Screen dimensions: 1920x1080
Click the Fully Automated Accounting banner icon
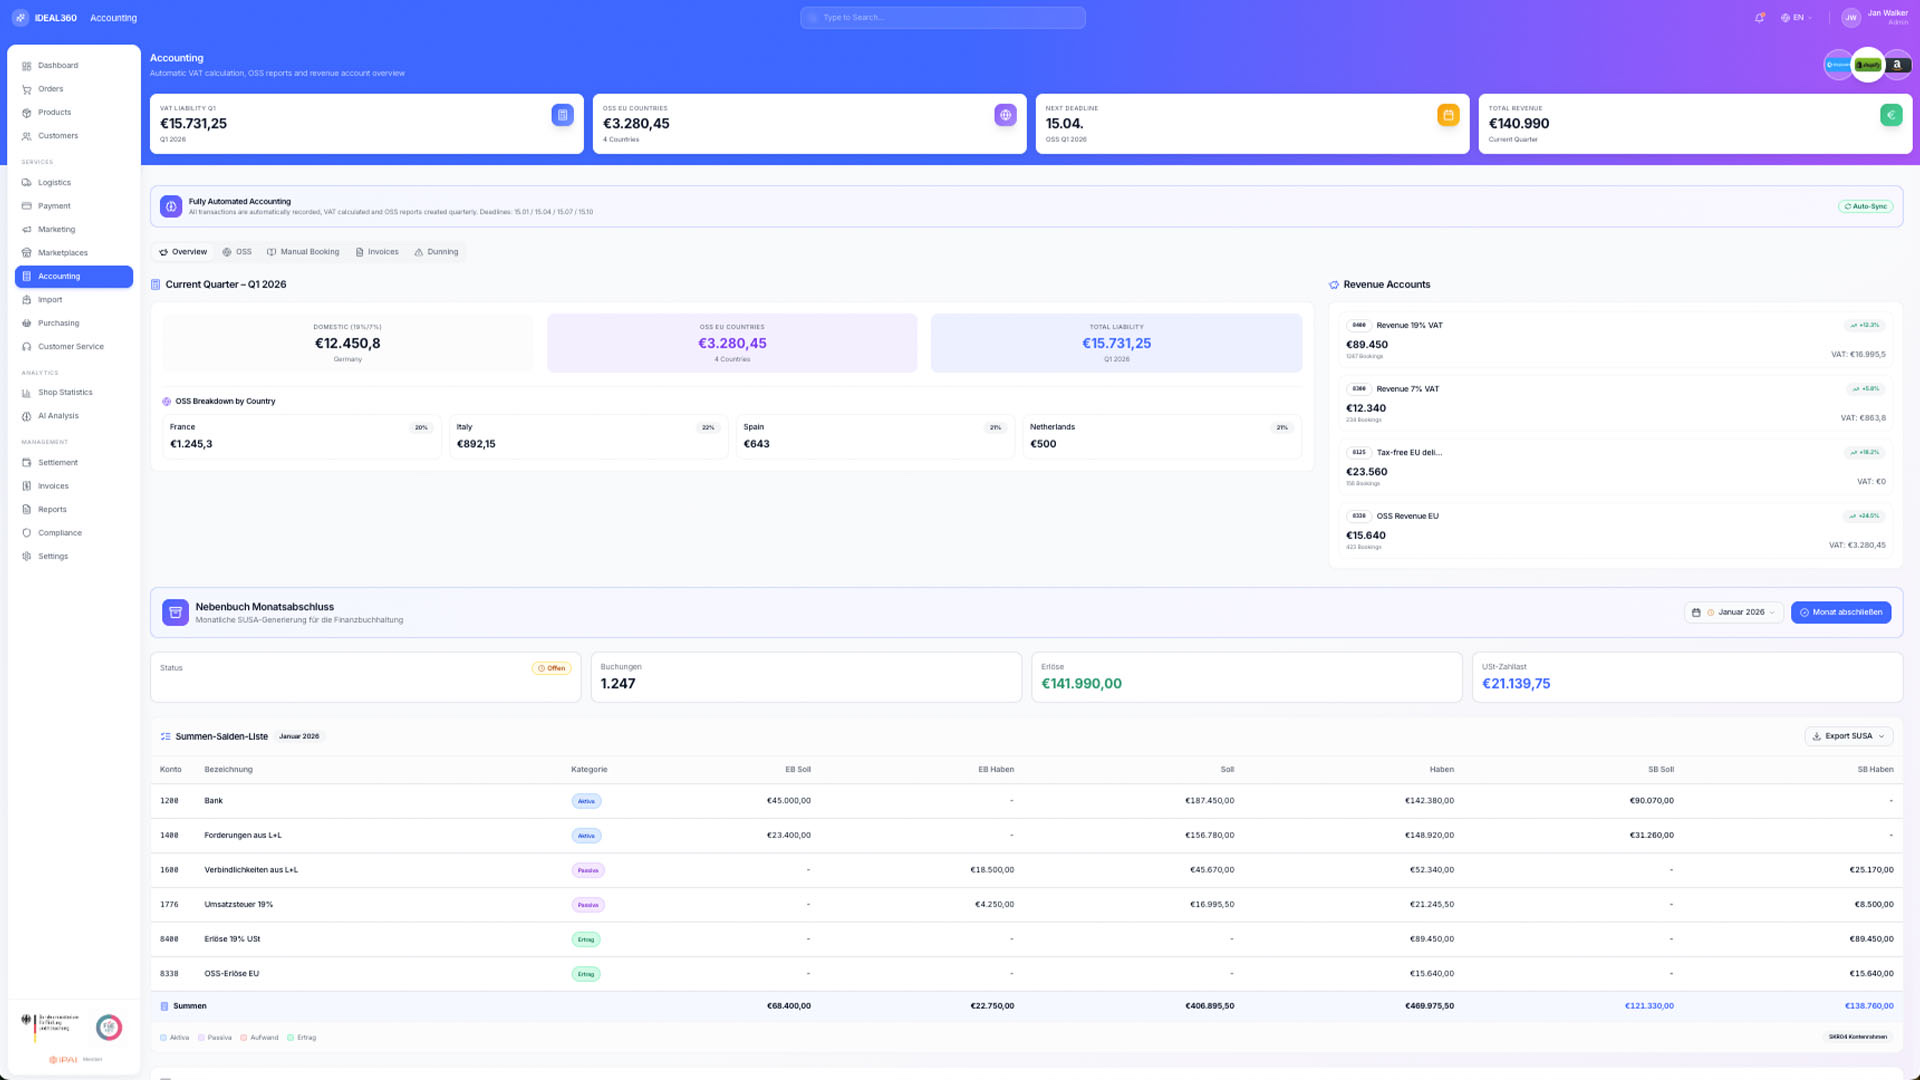(171, 206)
